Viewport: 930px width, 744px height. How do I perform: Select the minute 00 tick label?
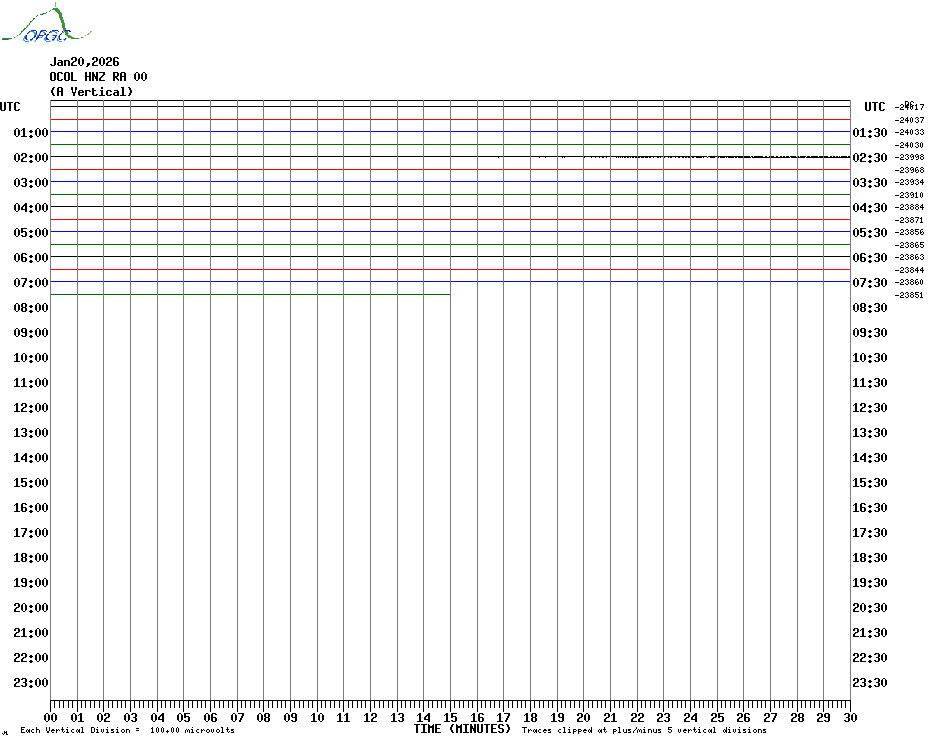(51, 717)
